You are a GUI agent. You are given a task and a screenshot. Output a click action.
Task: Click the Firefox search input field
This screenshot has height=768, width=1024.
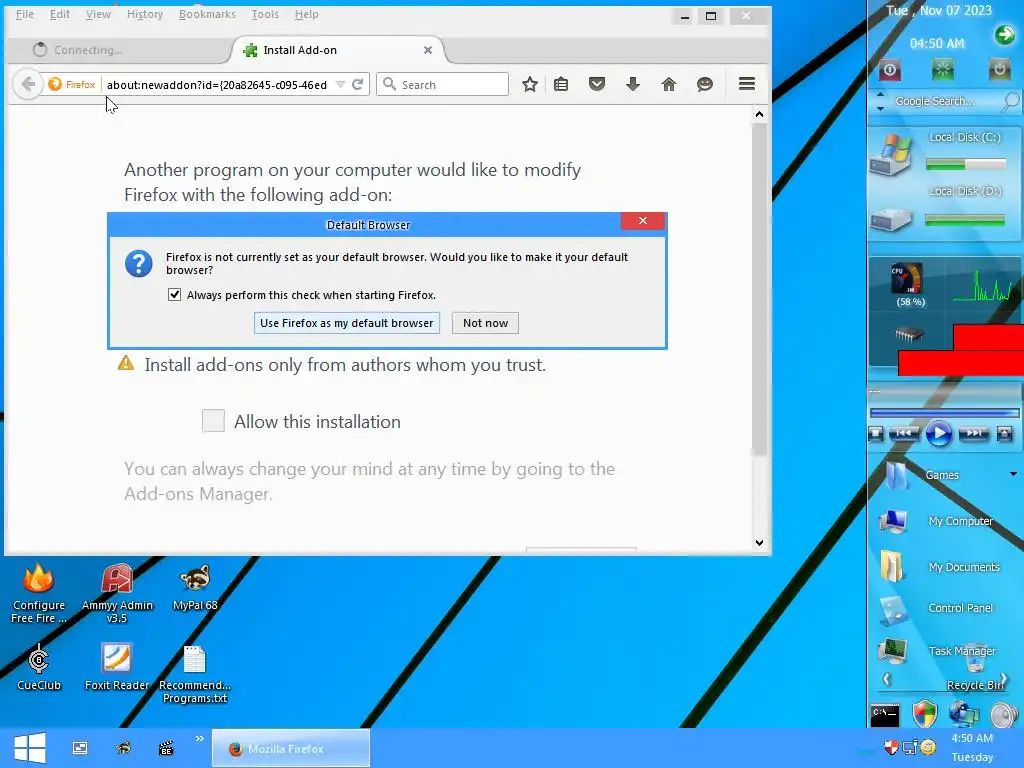443,84
